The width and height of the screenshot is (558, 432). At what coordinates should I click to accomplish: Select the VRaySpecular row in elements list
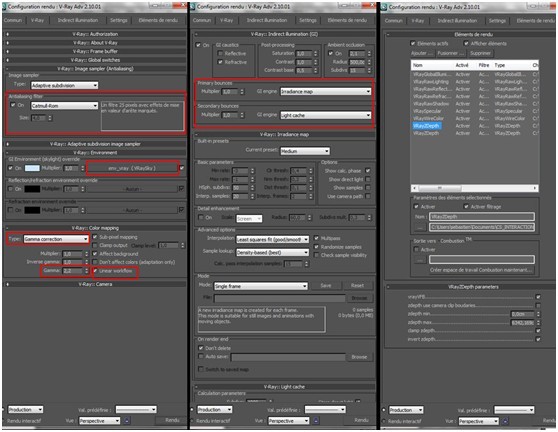(x=475, y=111)
